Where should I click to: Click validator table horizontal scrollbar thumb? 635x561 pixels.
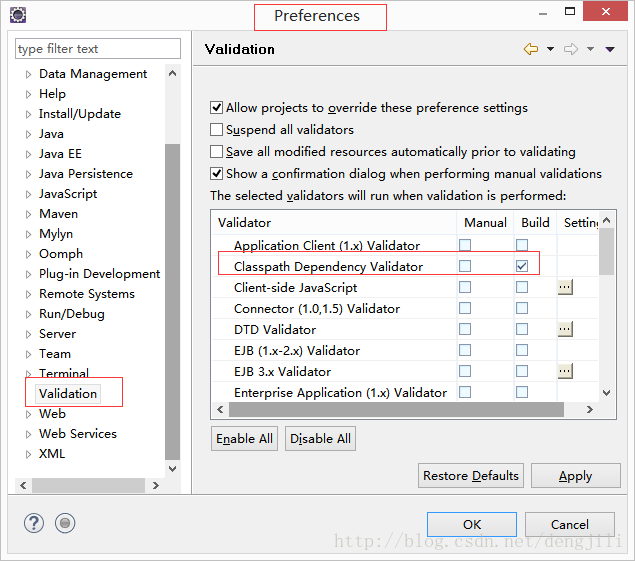396,409
